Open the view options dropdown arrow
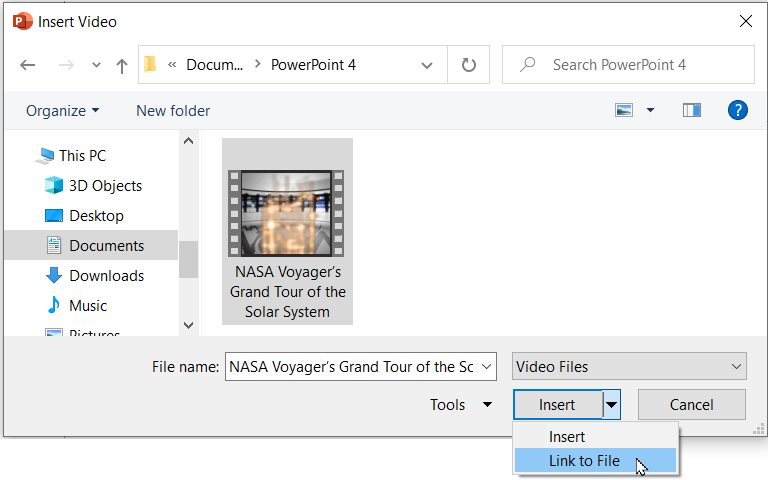This screenshot has height=480, width=768. tap(650, 110)
